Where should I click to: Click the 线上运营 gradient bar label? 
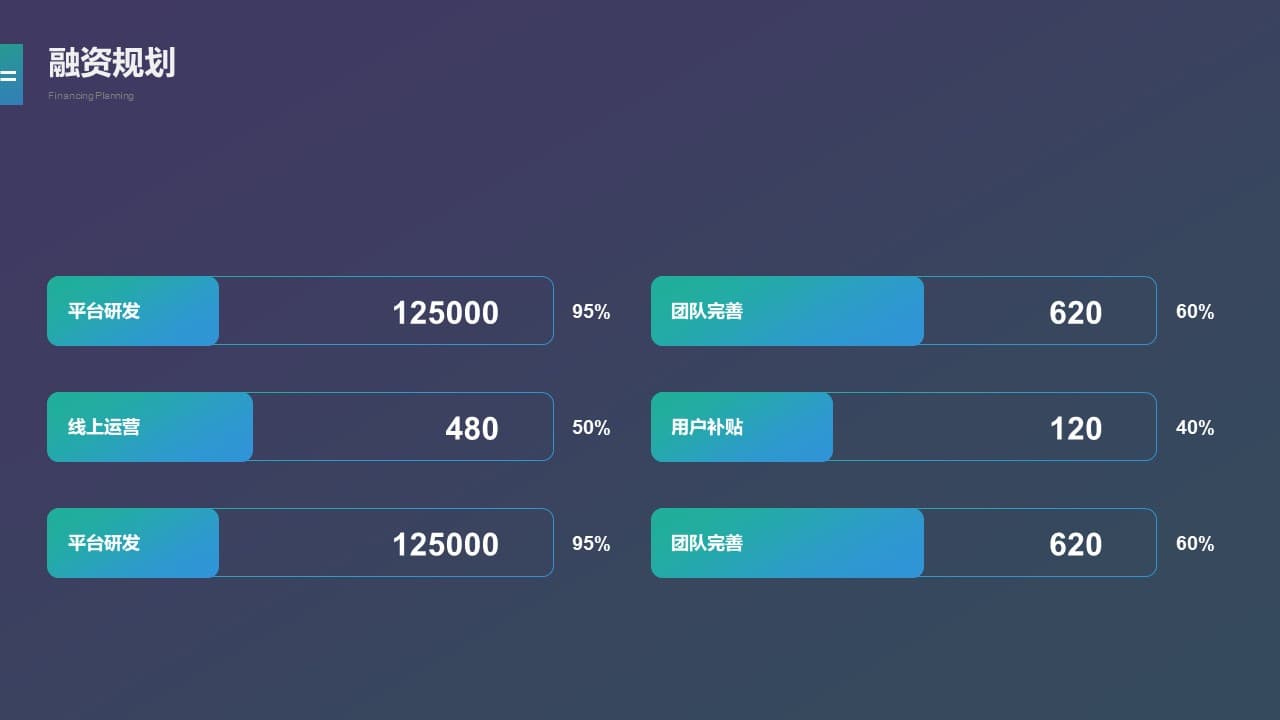104,427
